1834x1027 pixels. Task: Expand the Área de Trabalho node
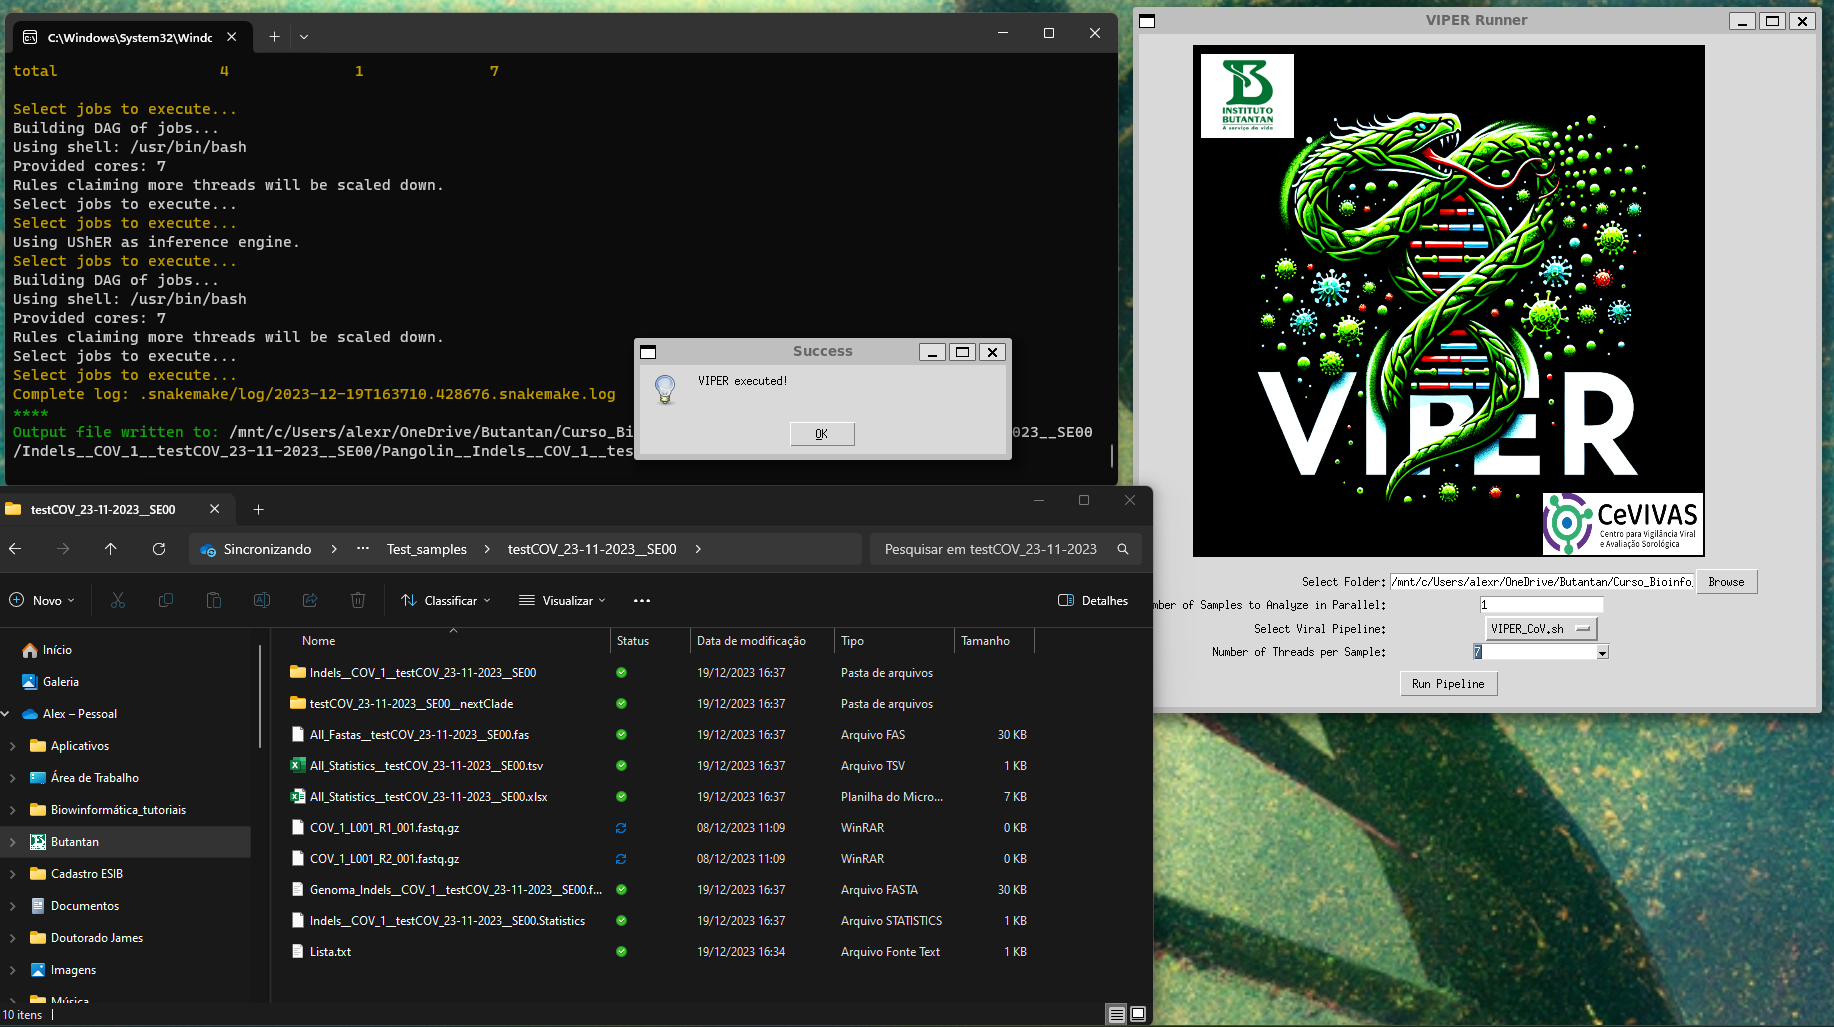(x=12, y=778)
